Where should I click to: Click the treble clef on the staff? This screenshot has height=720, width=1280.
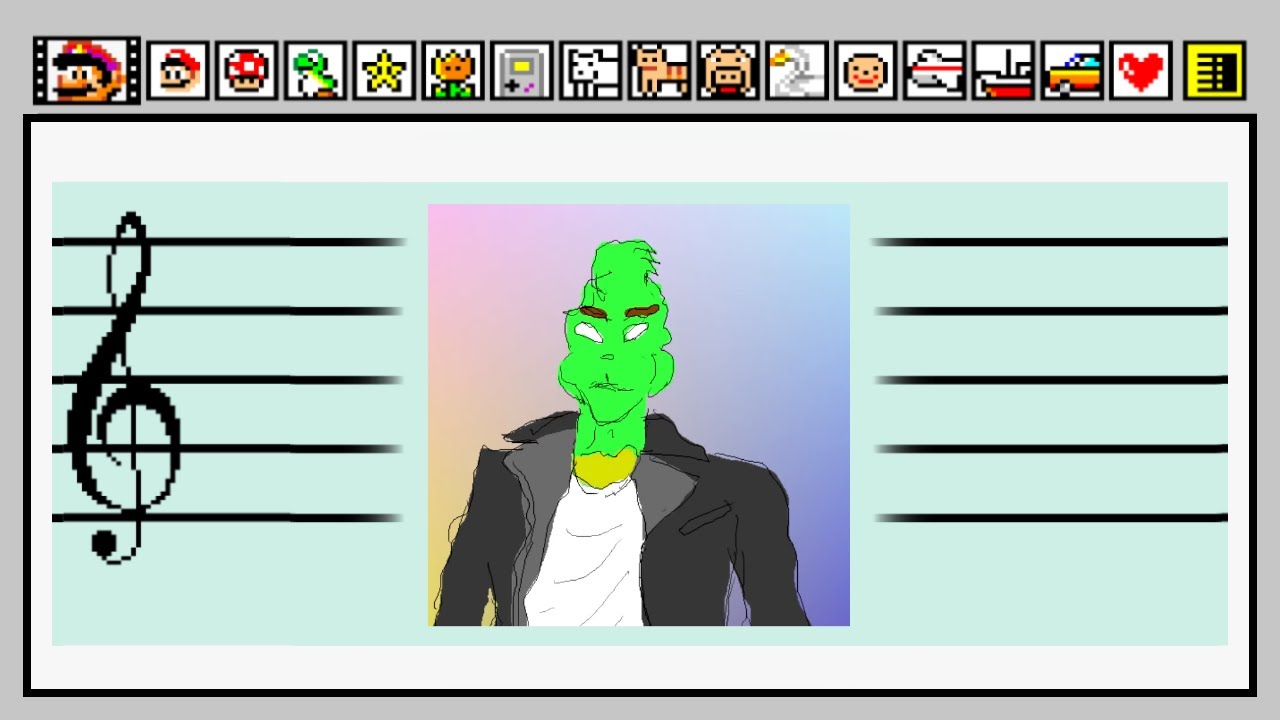pos(122,388)
